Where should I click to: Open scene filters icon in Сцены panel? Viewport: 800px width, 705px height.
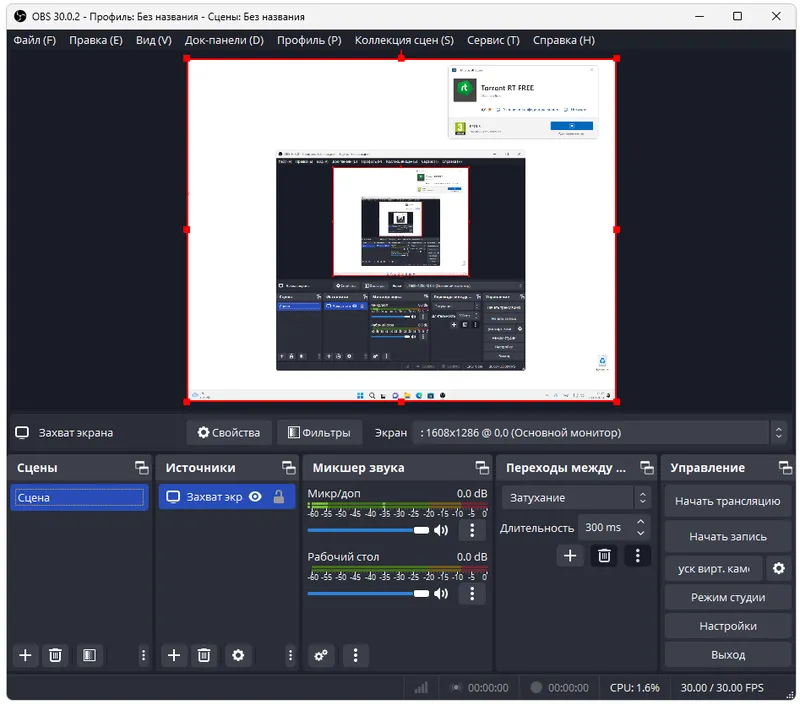coord(89,655)
